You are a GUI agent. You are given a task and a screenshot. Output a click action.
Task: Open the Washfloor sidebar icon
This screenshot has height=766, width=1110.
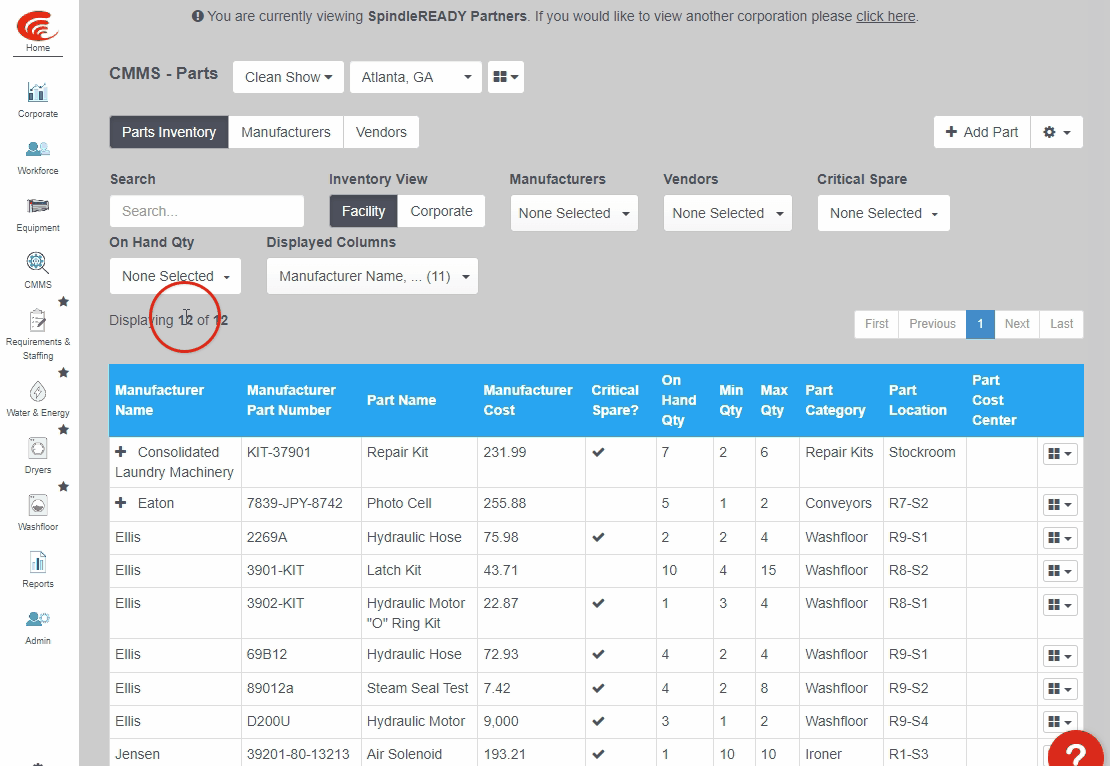[38, 505]
